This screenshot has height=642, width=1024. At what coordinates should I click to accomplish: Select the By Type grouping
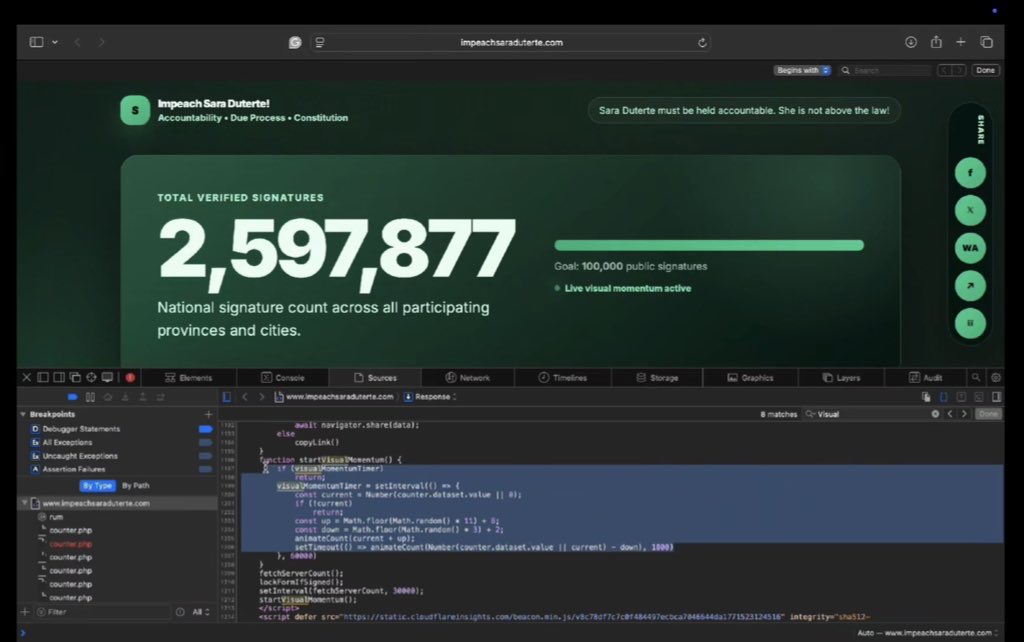[97, 486]
